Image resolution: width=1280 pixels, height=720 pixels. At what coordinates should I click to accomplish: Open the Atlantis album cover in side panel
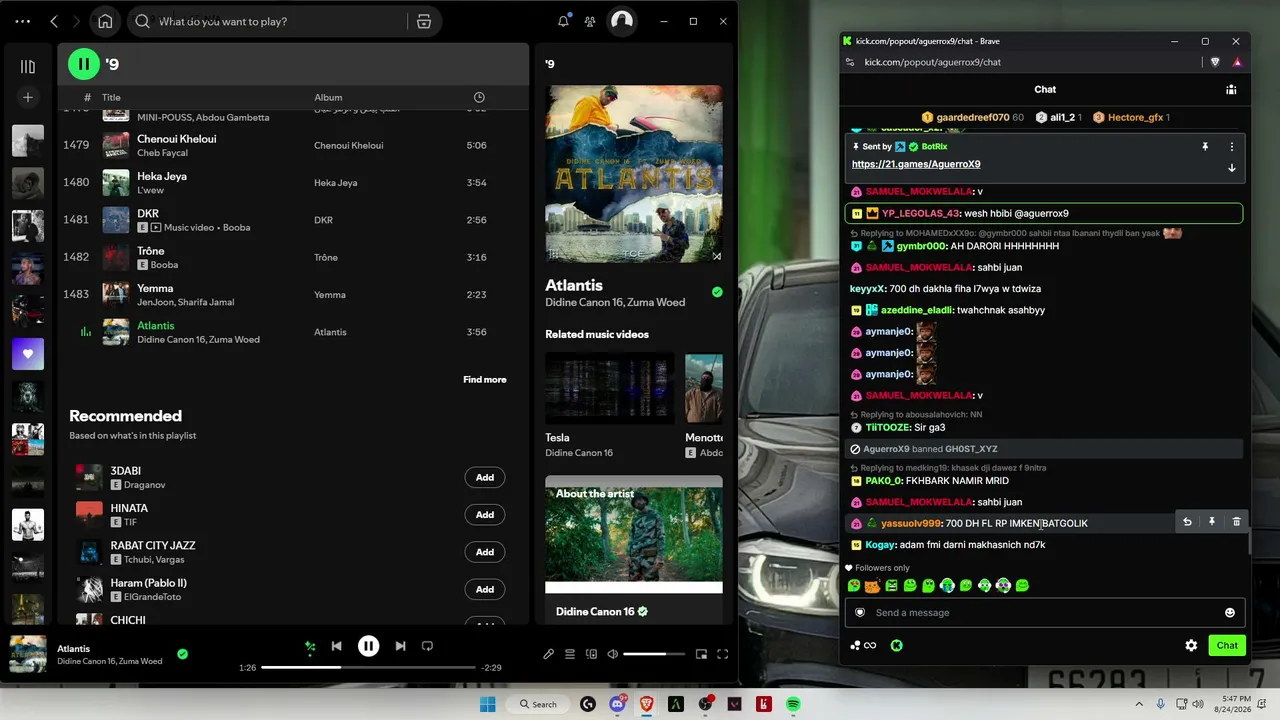pos(634,174)
